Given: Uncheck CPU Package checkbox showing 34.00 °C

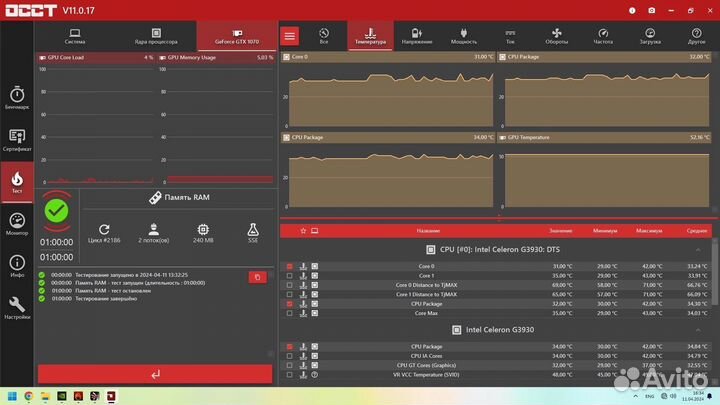Looking at the screenshot, I should click(289, 347).
